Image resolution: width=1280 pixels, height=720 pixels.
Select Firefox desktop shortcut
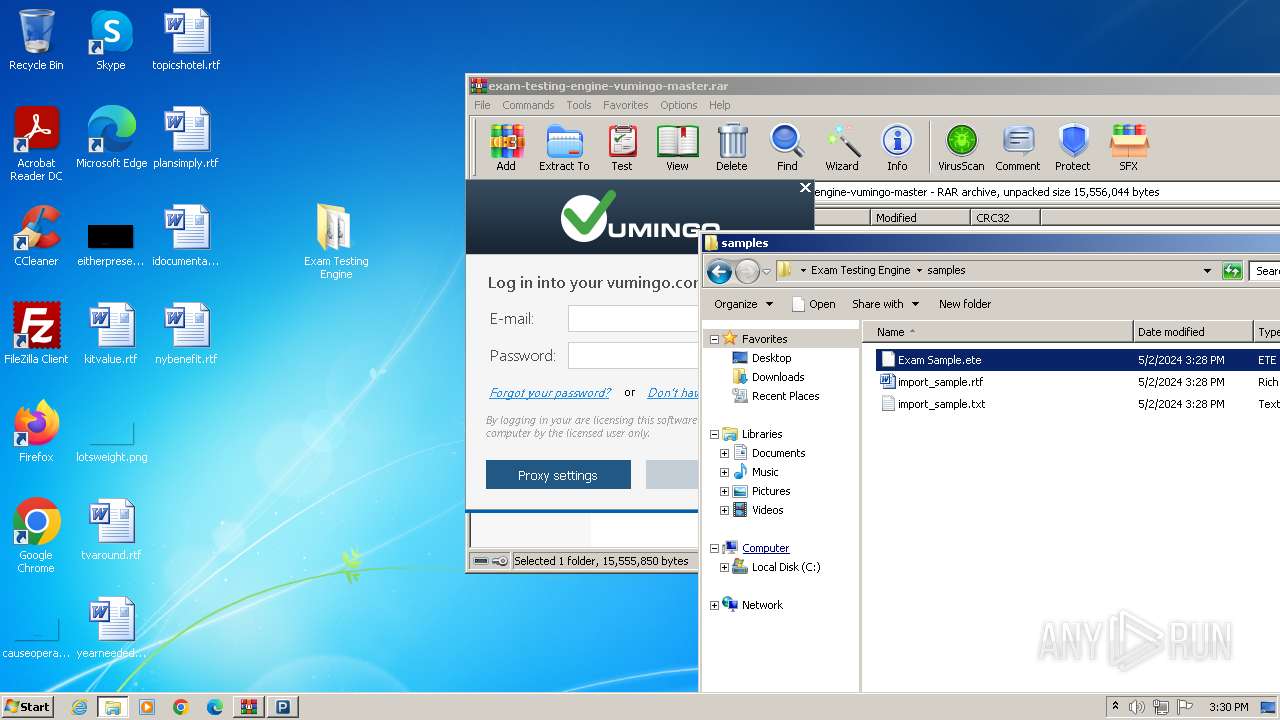pyautogui.click(x=36, y=431)
